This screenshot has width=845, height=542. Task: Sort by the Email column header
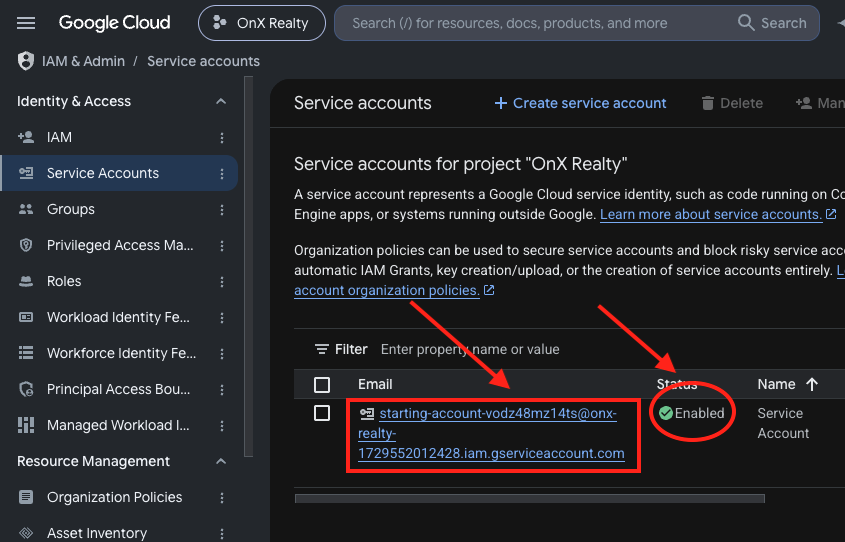tap(375, 384)
